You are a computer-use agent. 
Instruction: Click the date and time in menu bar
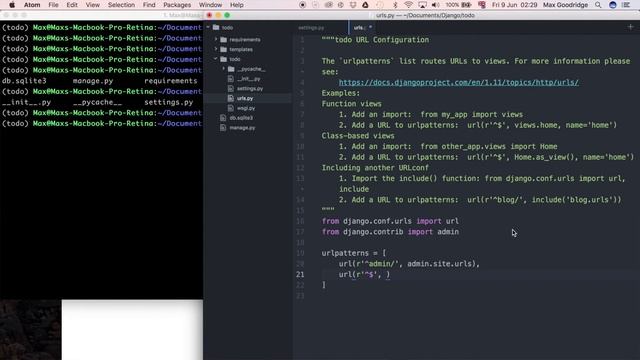(514, 5)
